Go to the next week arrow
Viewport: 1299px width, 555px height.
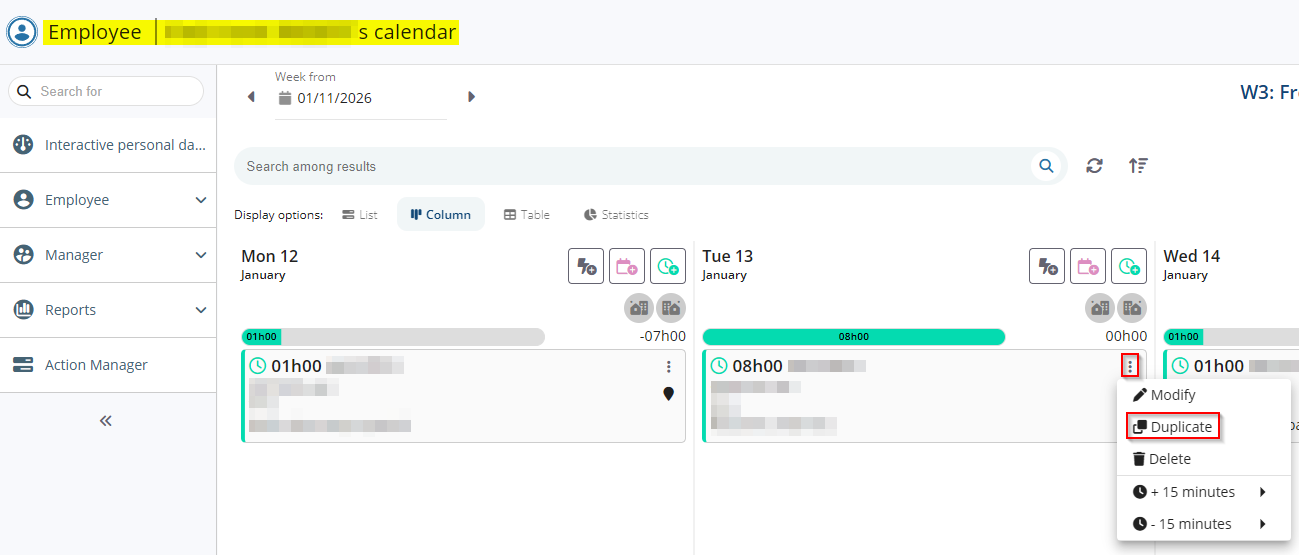[471, 97]
